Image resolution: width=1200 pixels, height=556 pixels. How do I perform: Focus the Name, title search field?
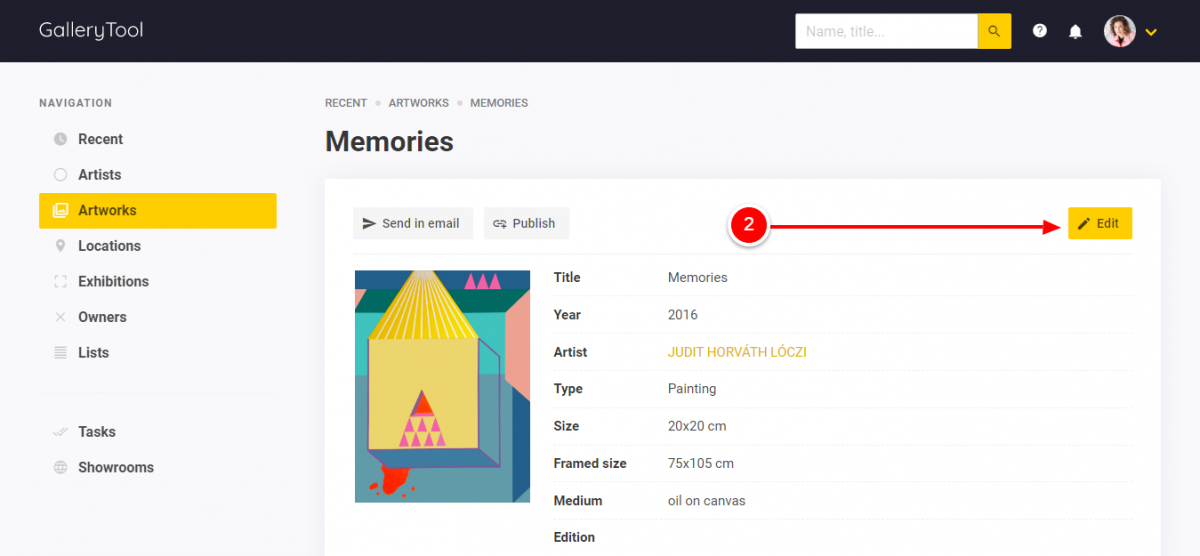(886, 31)
